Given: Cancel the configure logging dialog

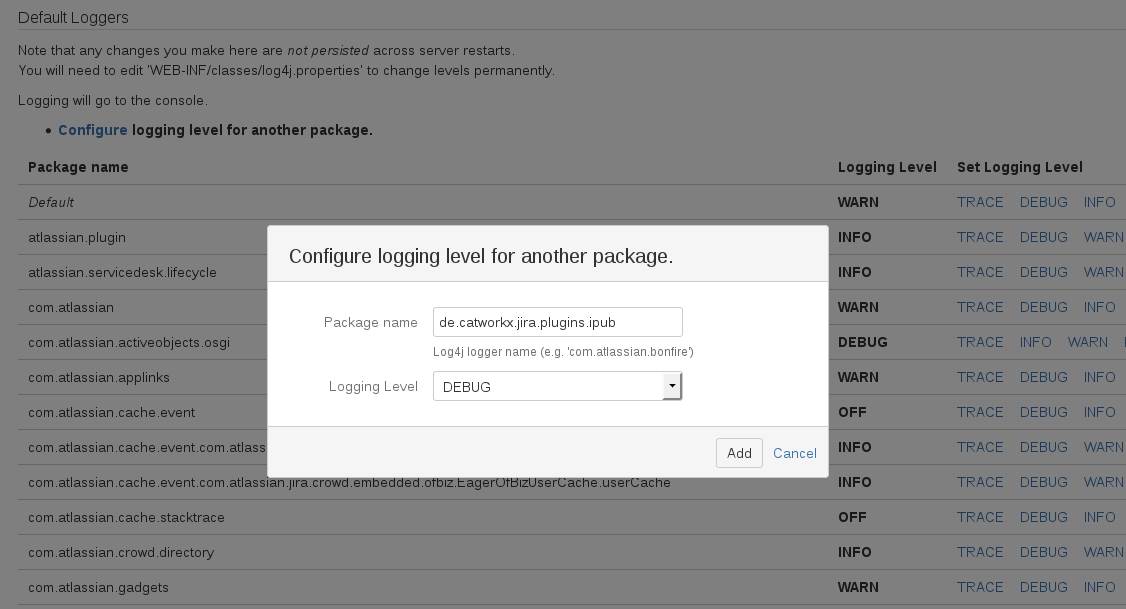Looking at the screenshot, I should tap(795, 453).
